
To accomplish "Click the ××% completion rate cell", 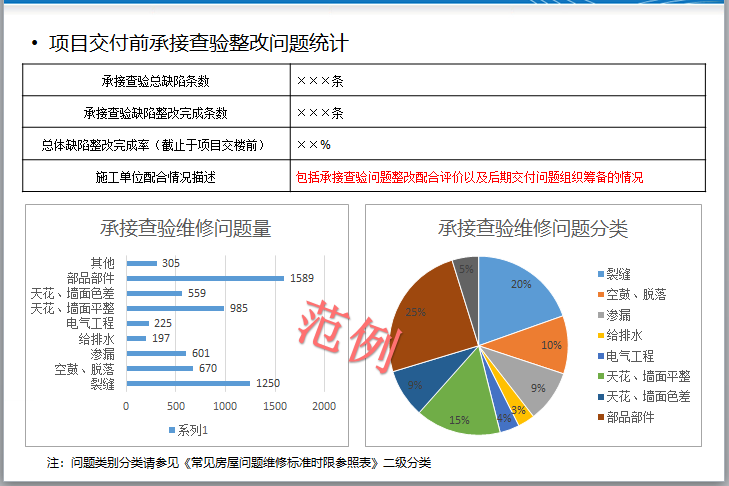I will coord(313,145).
